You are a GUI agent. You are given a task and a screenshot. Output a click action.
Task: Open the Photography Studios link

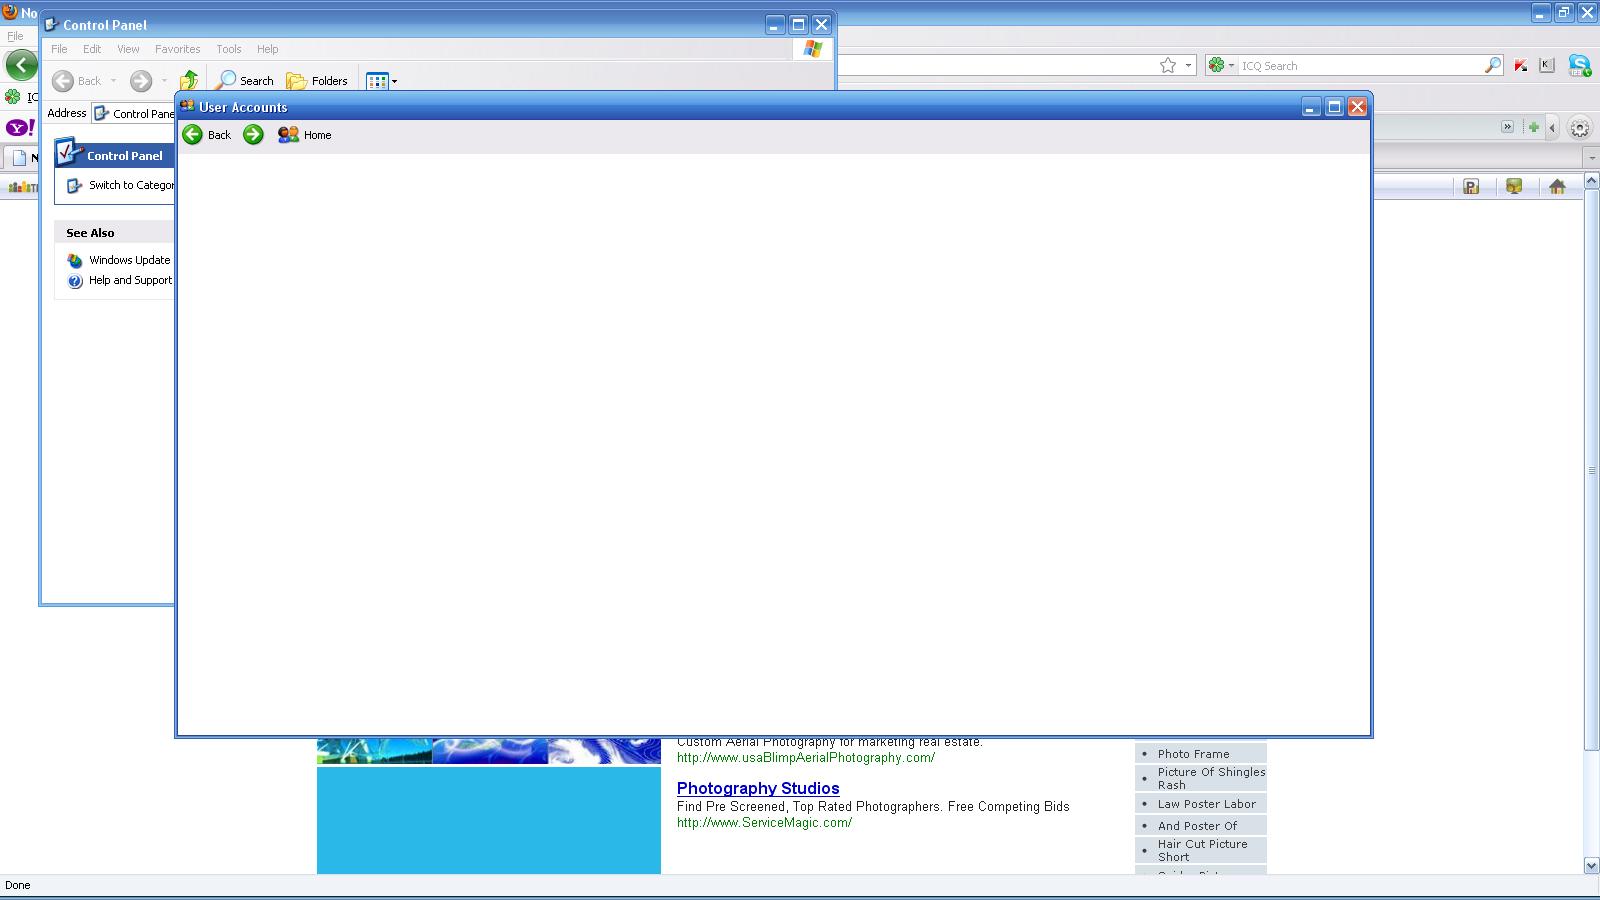point(758,788)
